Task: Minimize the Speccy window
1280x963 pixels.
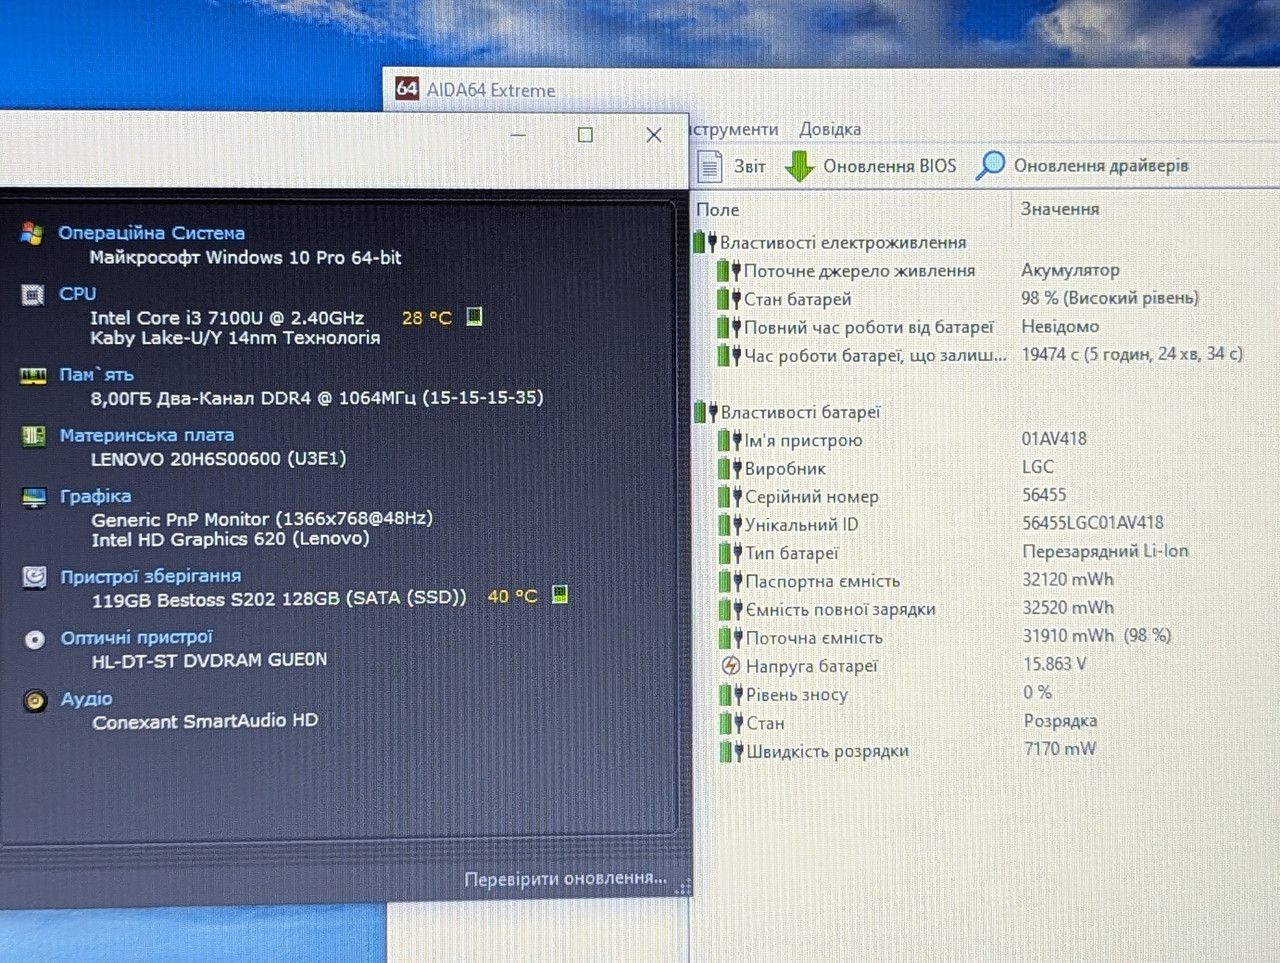Action: pyautogui.click(x=518, y=134)
